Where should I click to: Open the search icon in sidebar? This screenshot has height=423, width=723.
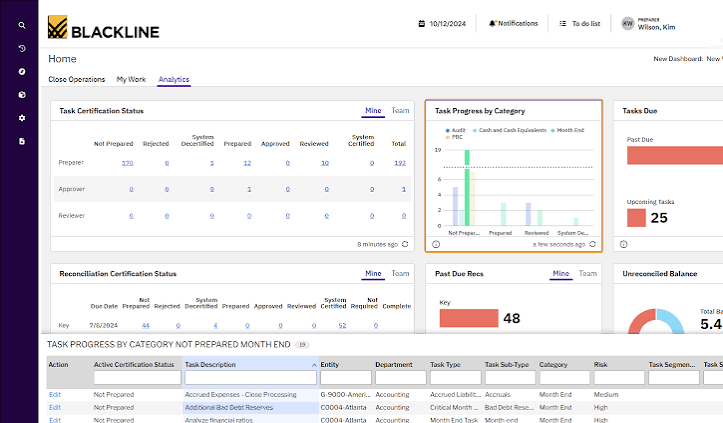click(x=22, y=25)
